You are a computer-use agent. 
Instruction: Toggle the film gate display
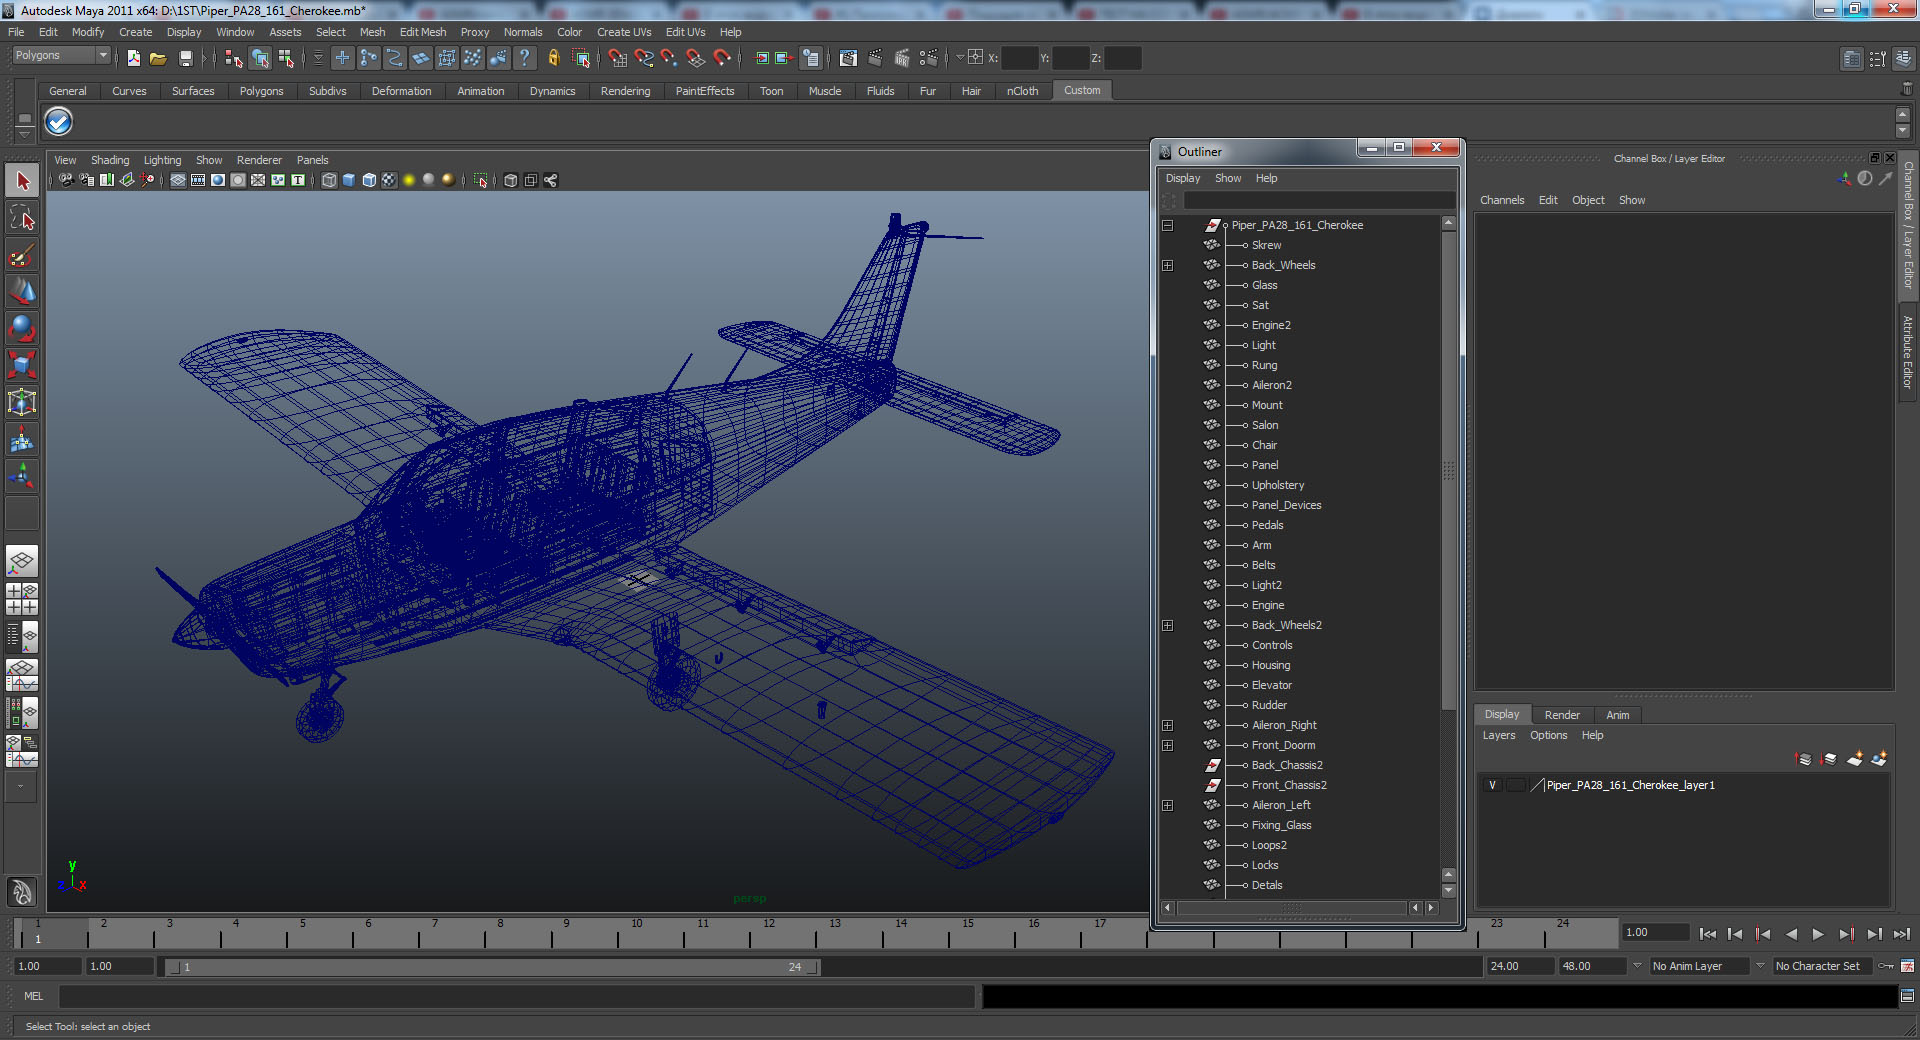click(198, 180)
